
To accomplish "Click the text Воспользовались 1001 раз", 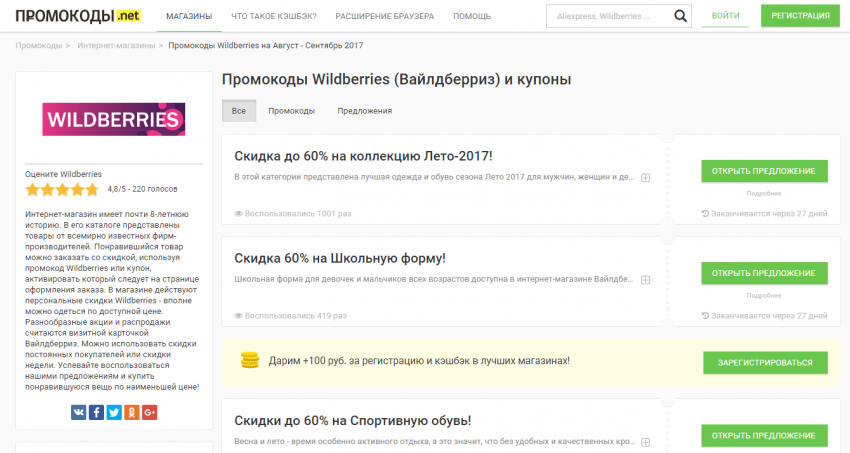I will (x=293, y=213).
